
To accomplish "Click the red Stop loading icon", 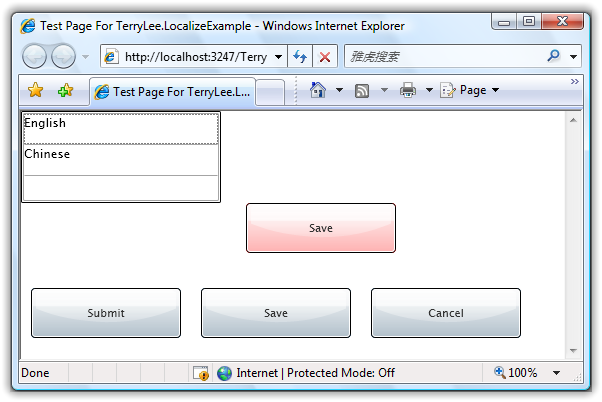I will click(x=324, y=57).
